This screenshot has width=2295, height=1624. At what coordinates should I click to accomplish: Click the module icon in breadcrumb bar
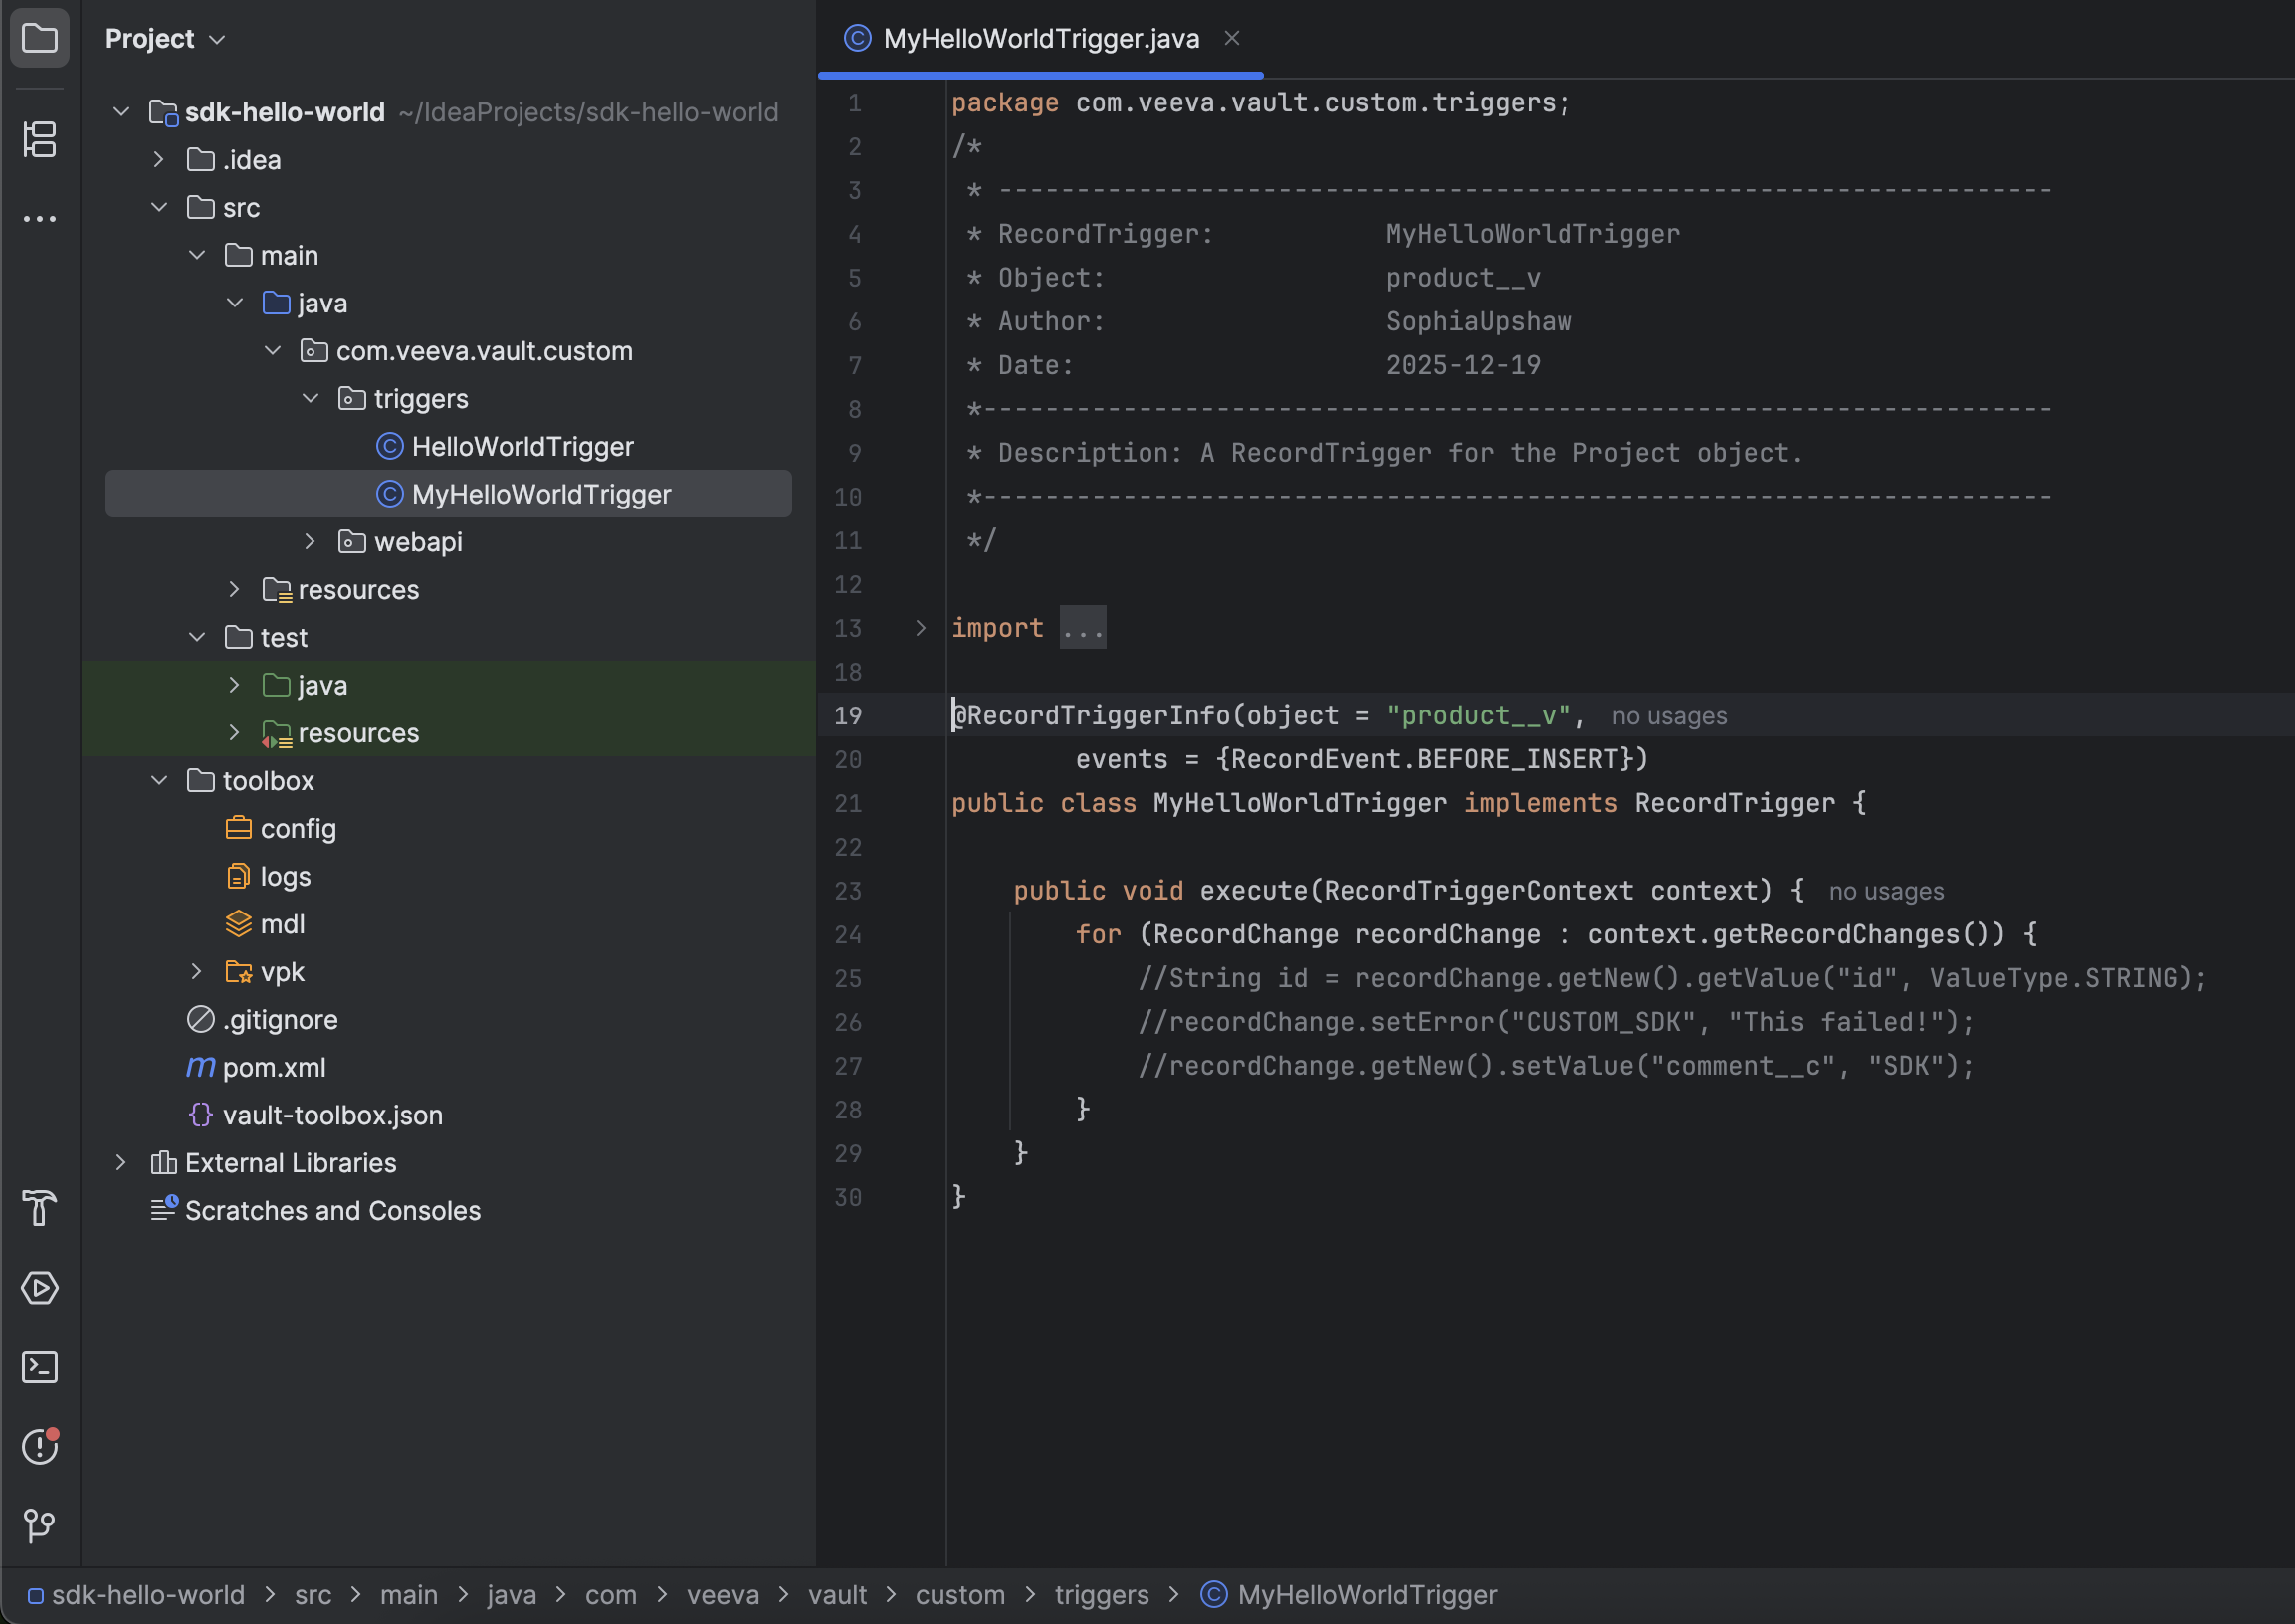35,1596
